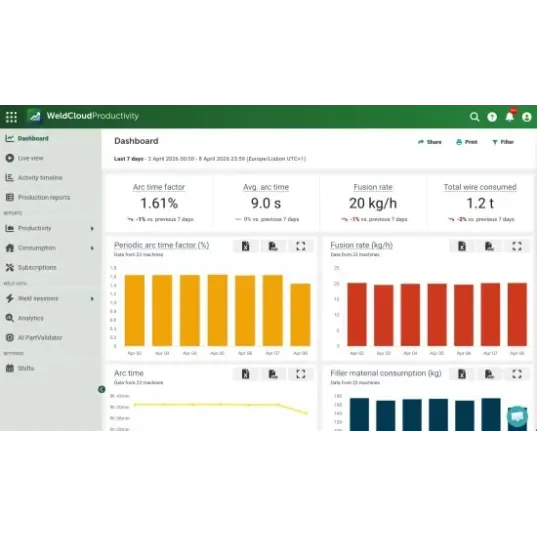Expand Filler material consumption chart fullscreen
537x537 pixels.
517,374
